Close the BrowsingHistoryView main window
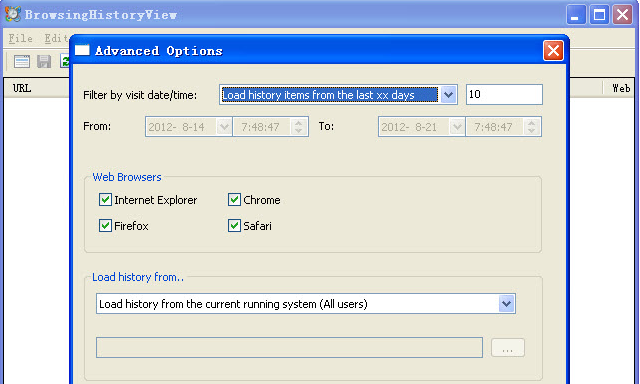Viewport: 640px width, 384px height. pyautogui.click(x=622, y=15)
